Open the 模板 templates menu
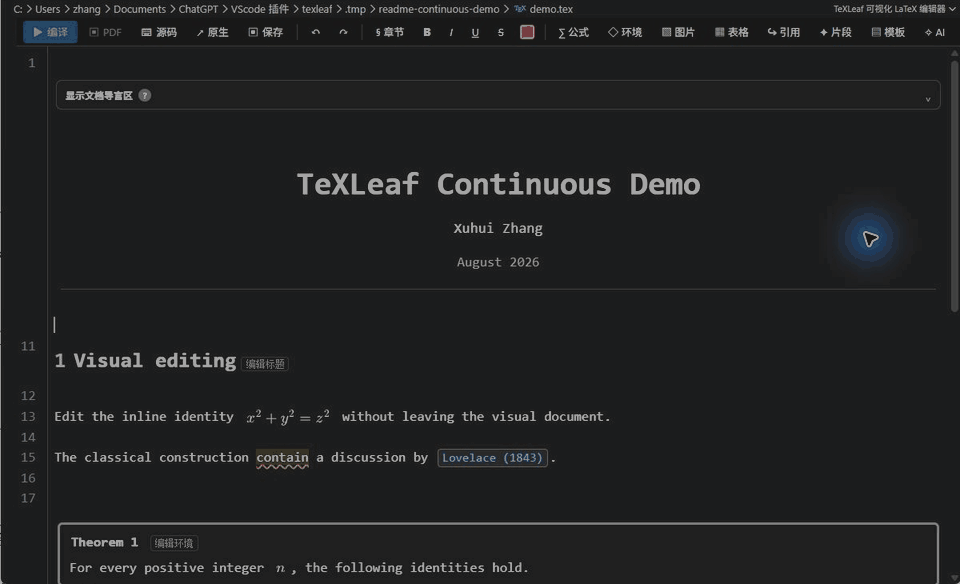960x584 pixels. point(888,32)
